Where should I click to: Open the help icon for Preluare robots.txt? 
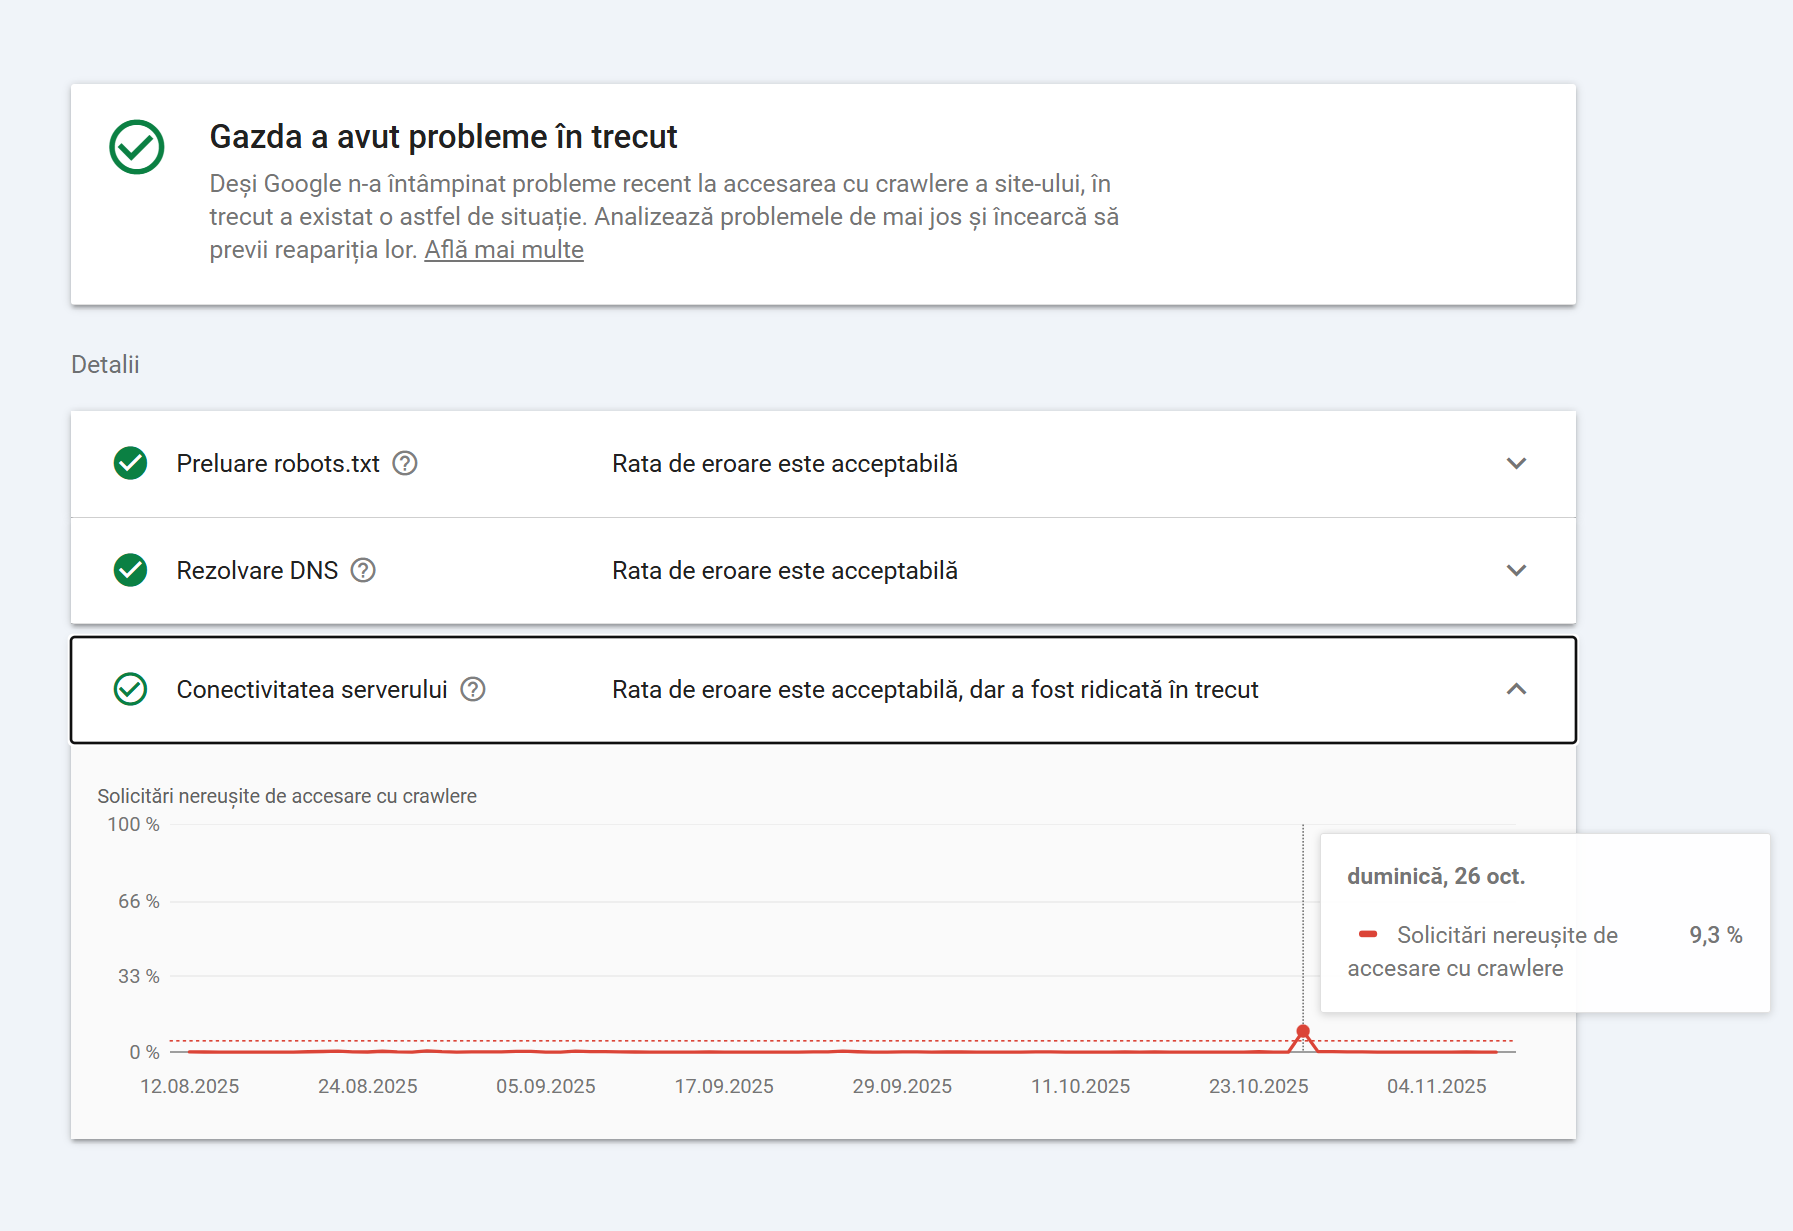[404, 463]
